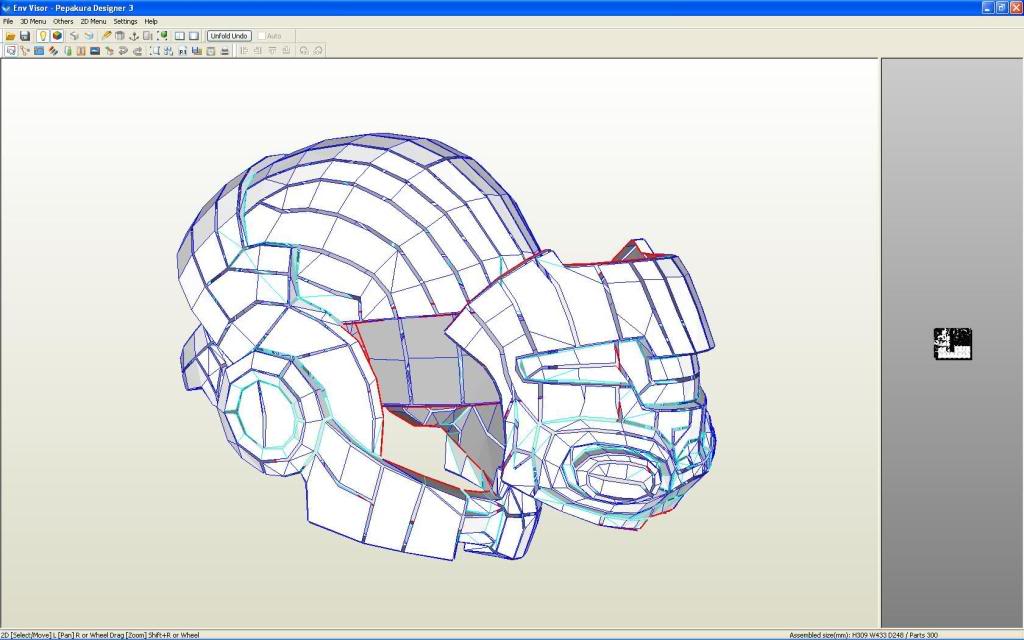Select the scissors join/disjoin faces tool

point(25,50)
